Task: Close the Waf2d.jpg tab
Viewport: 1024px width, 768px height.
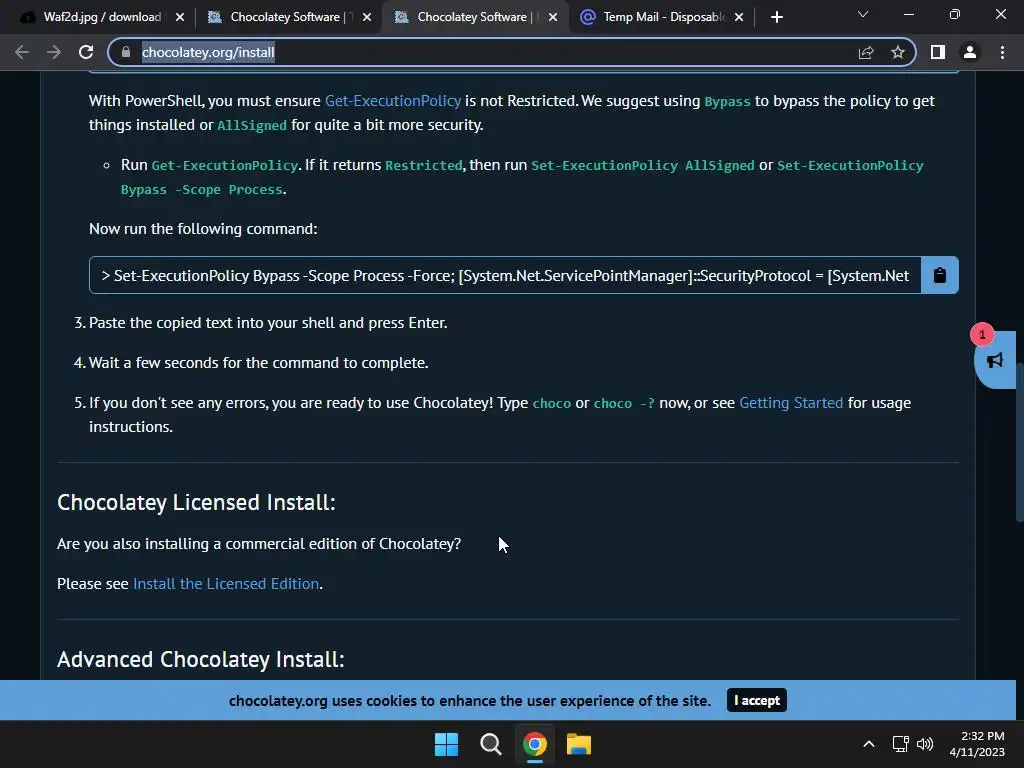Action: click(180, 17)
